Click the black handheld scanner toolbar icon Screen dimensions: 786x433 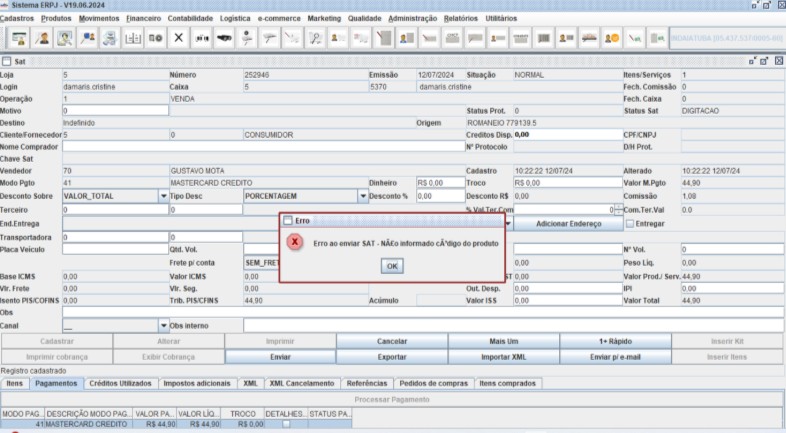tap(224, 38)
